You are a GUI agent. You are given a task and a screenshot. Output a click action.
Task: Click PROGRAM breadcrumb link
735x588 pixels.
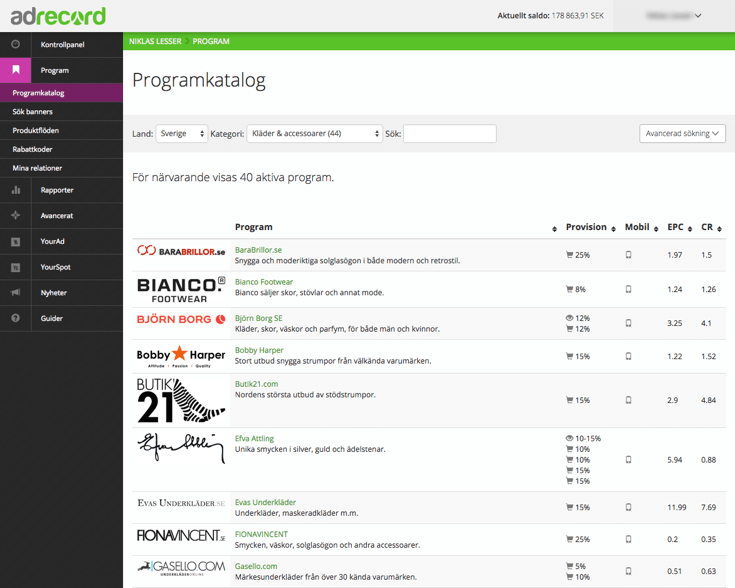(x=211, y=41)
